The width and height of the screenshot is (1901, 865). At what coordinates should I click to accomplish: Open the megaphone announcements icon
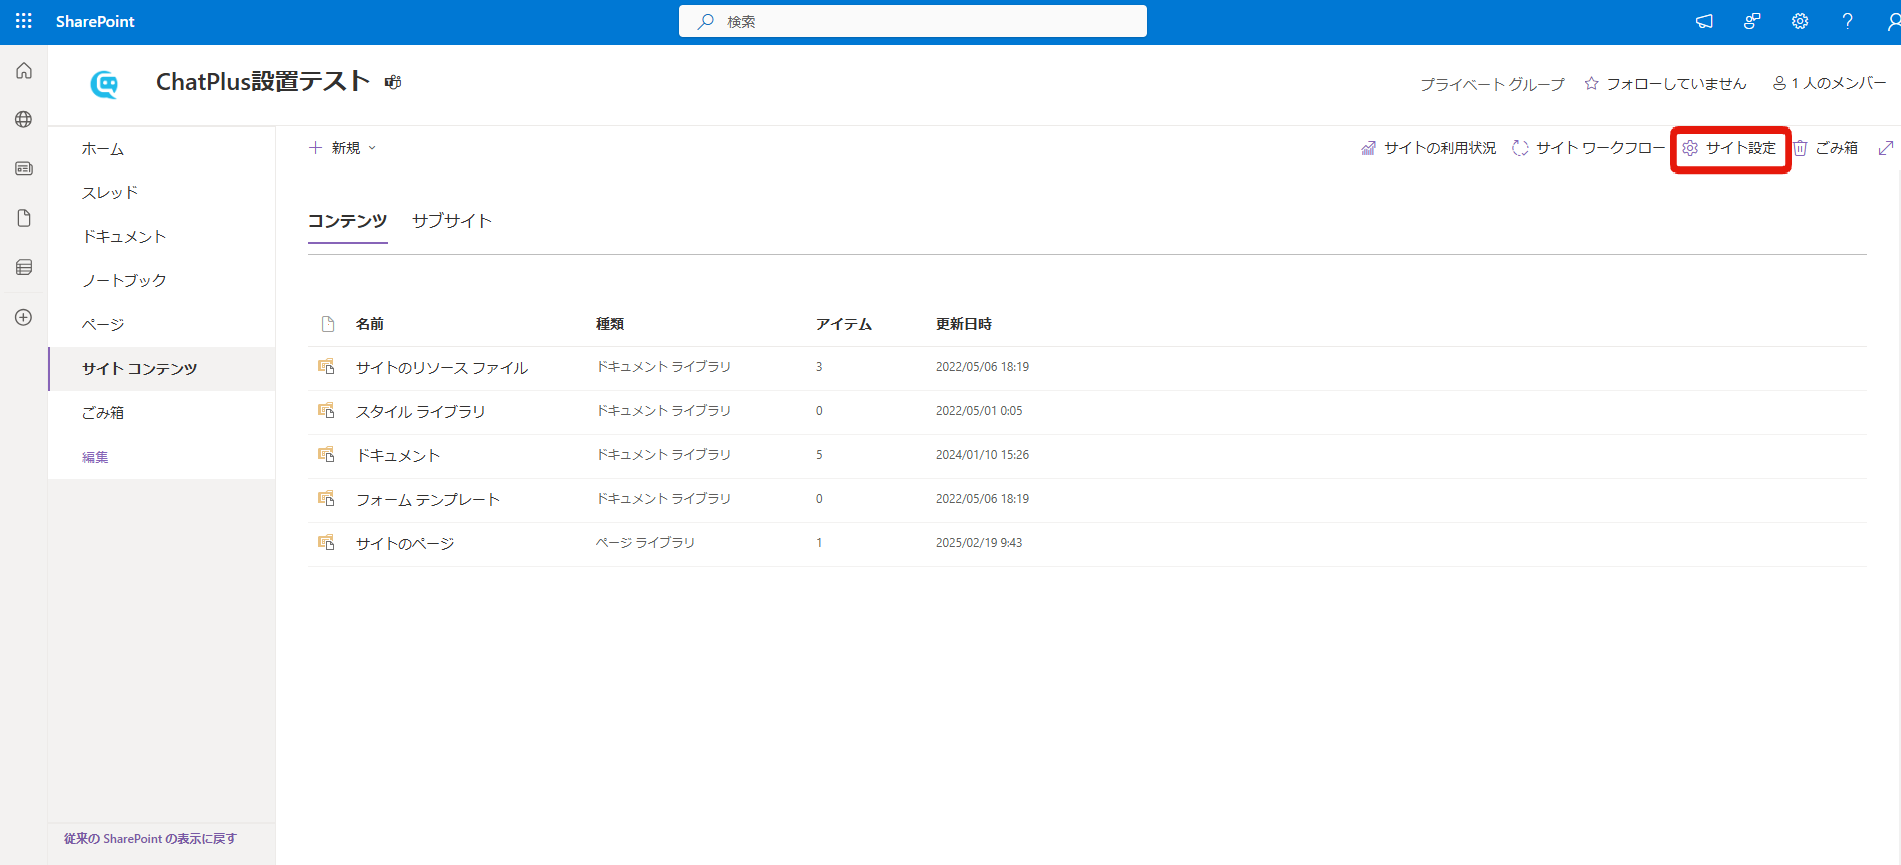[1704, 21]
